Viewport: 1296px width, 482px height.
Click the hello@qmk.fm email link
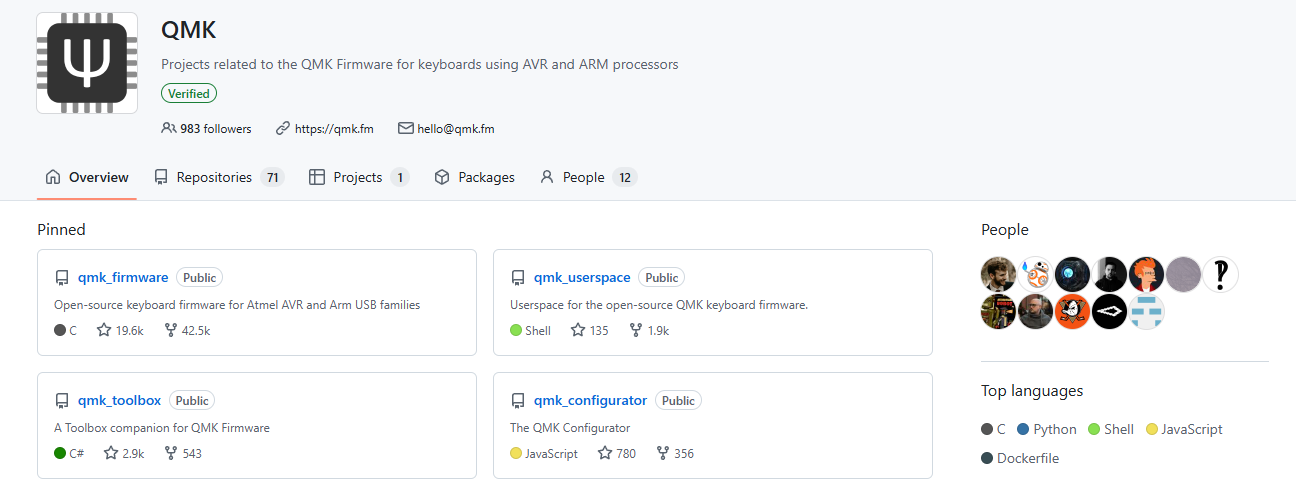pos(456,129)
